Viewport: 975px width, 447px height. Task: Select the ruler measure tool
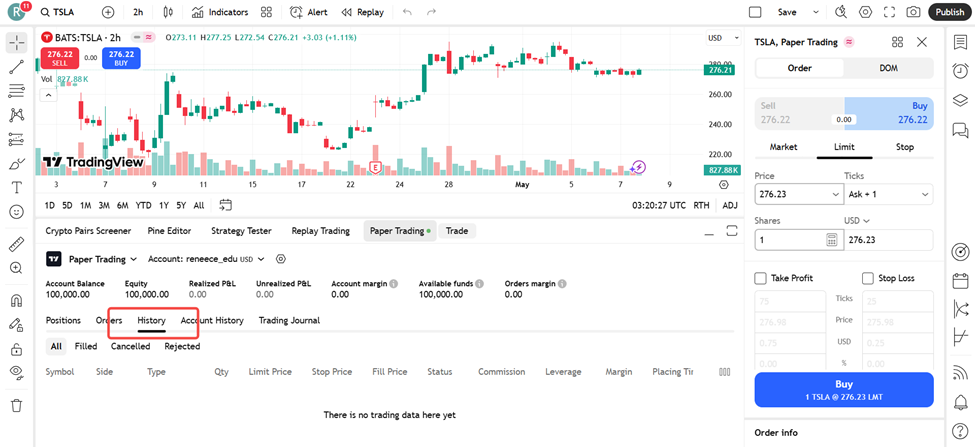point(16,243)
